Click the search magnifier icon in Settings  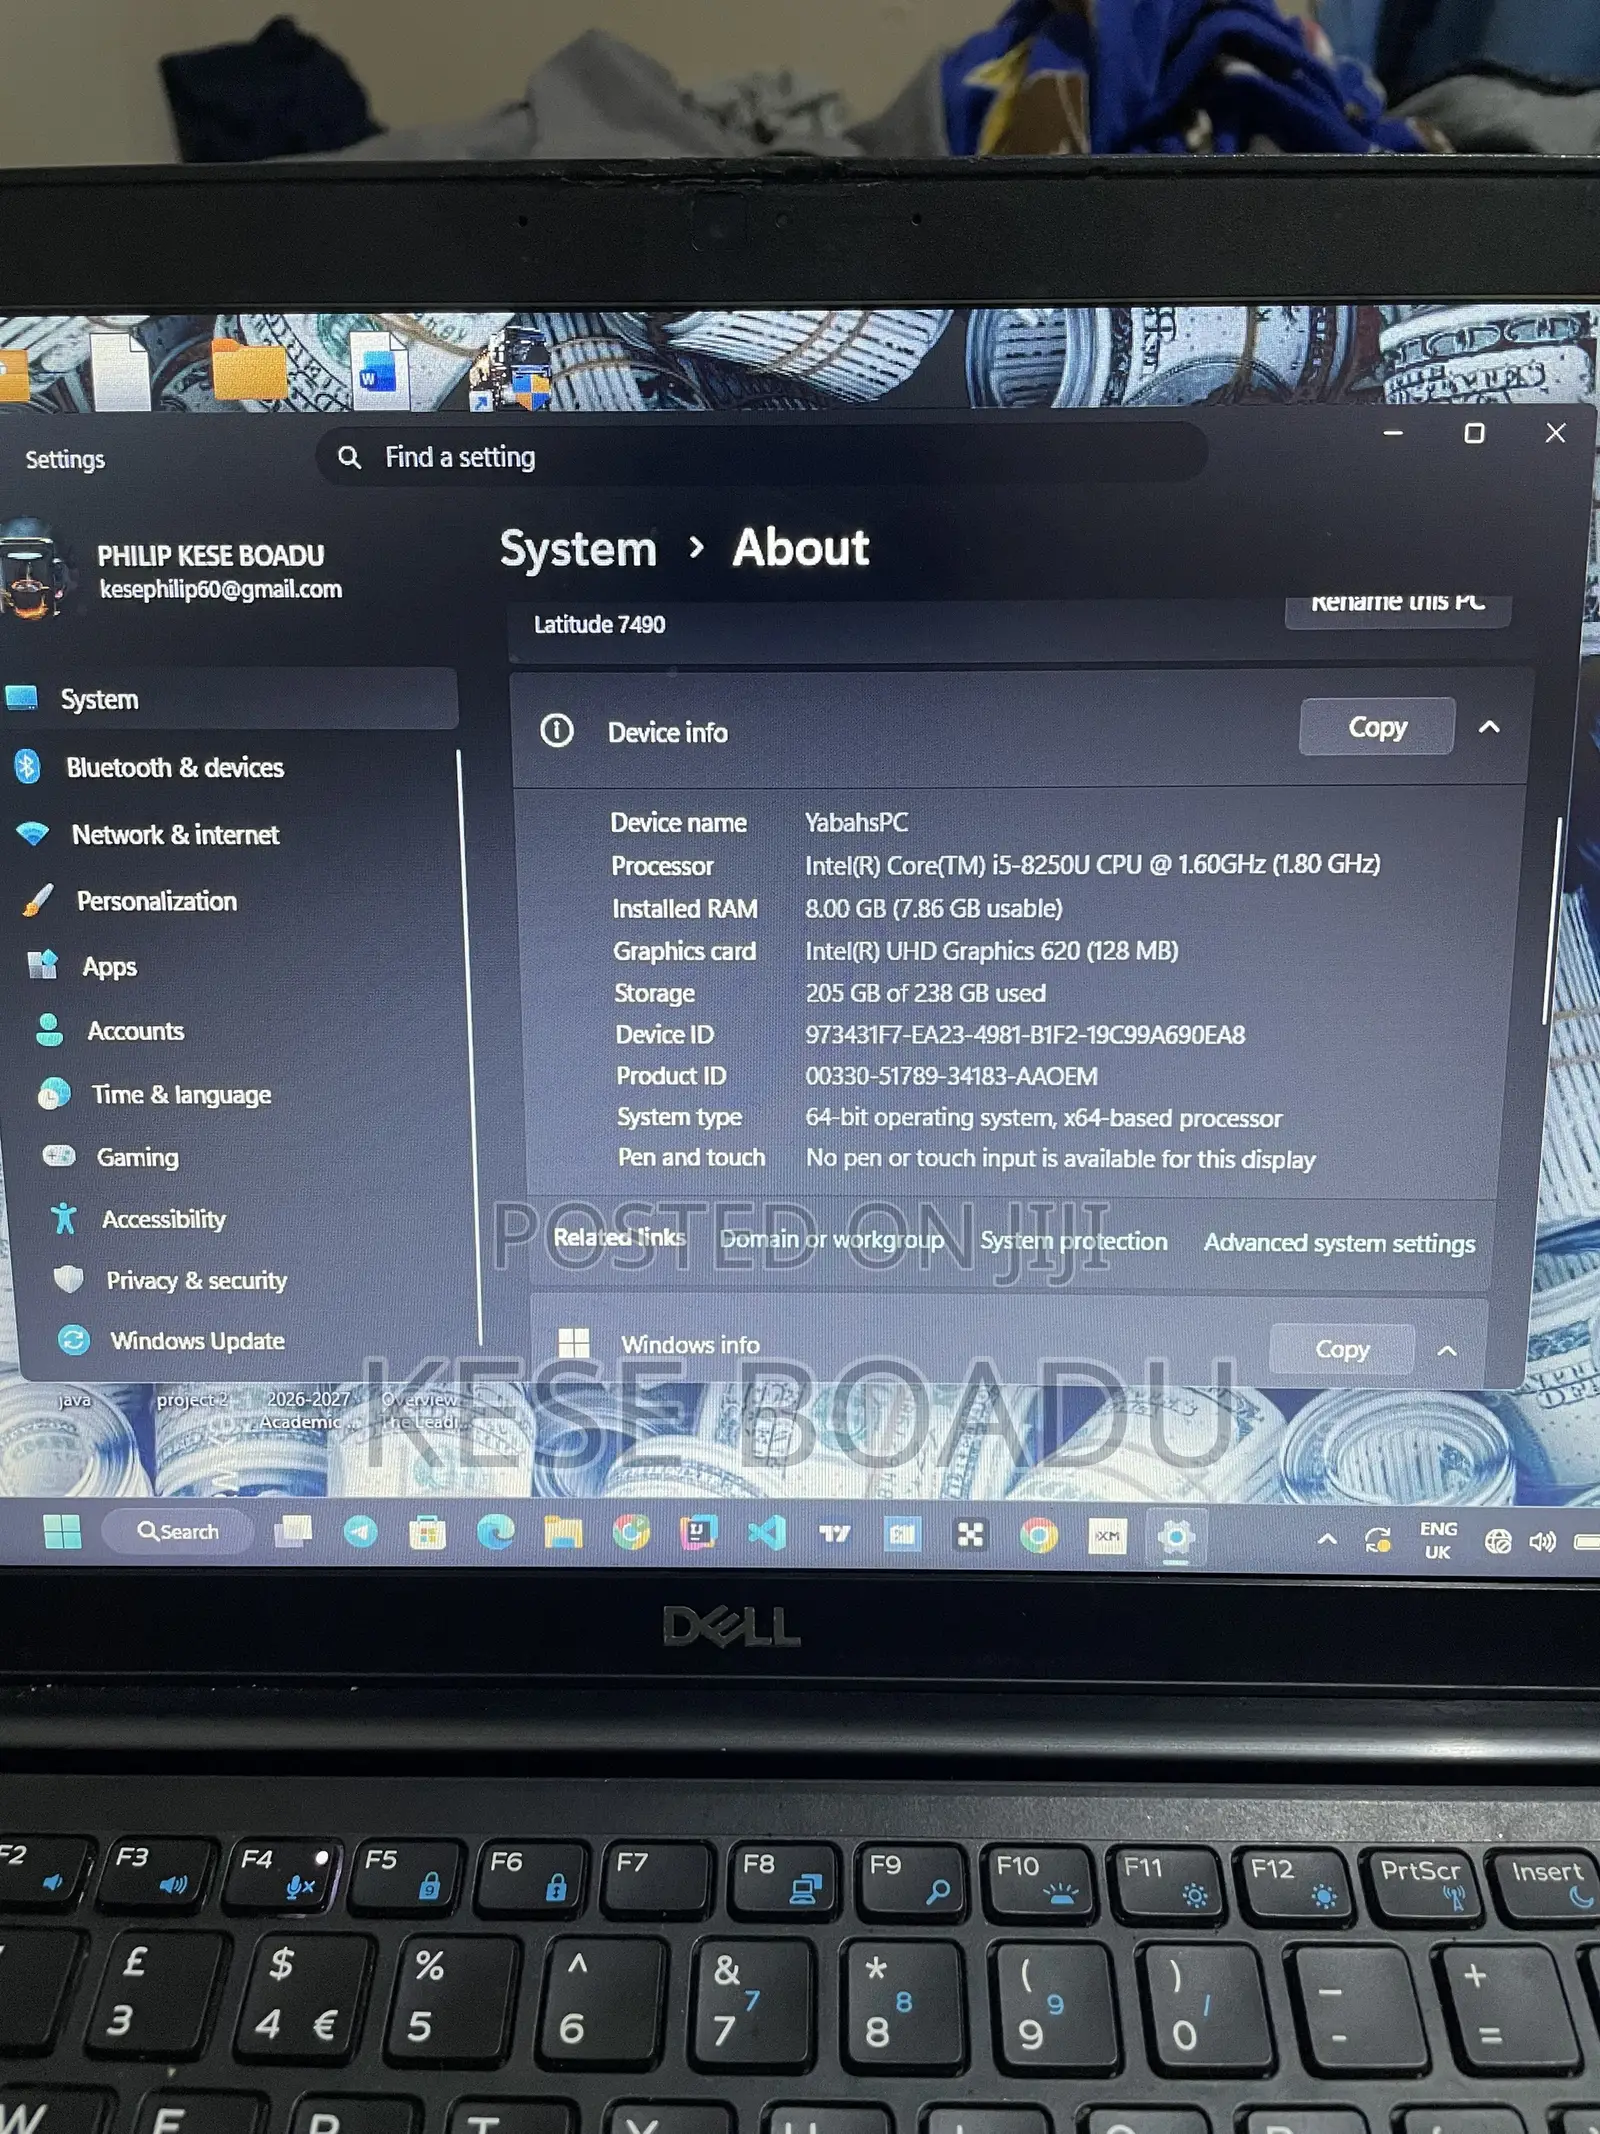349,457
